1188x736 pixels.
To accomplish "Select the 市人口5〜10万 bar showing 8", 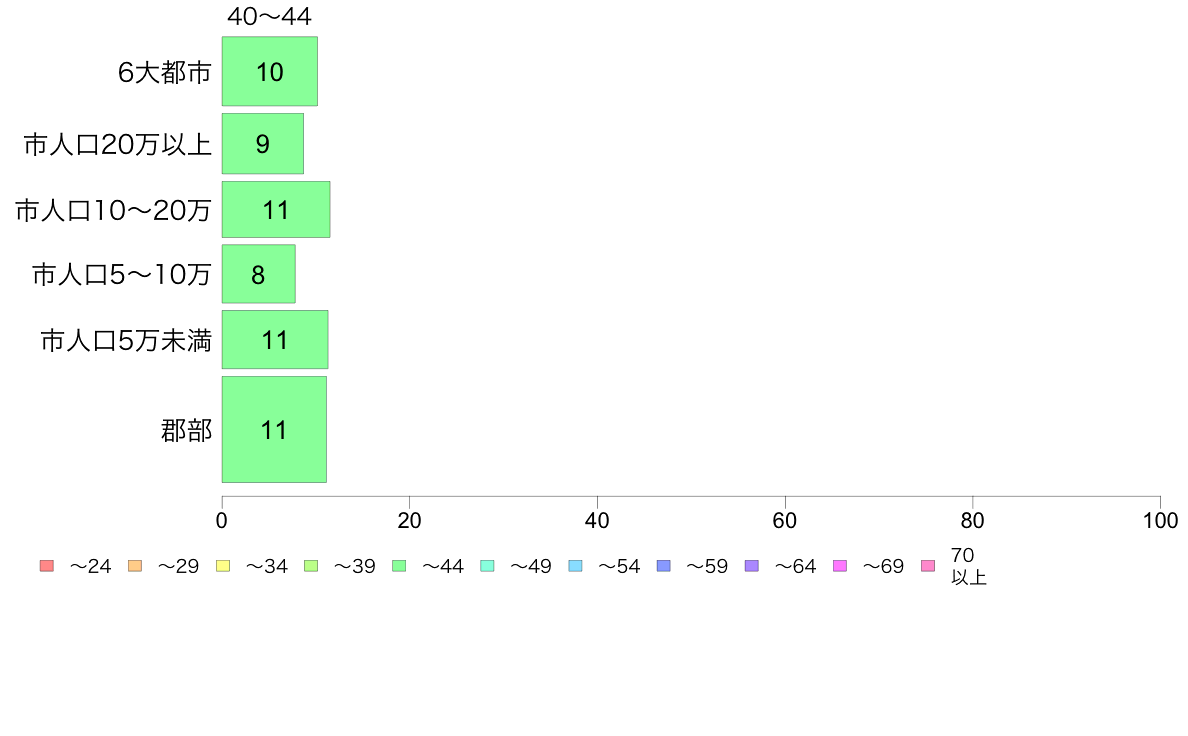I will (x=258, y=274).
